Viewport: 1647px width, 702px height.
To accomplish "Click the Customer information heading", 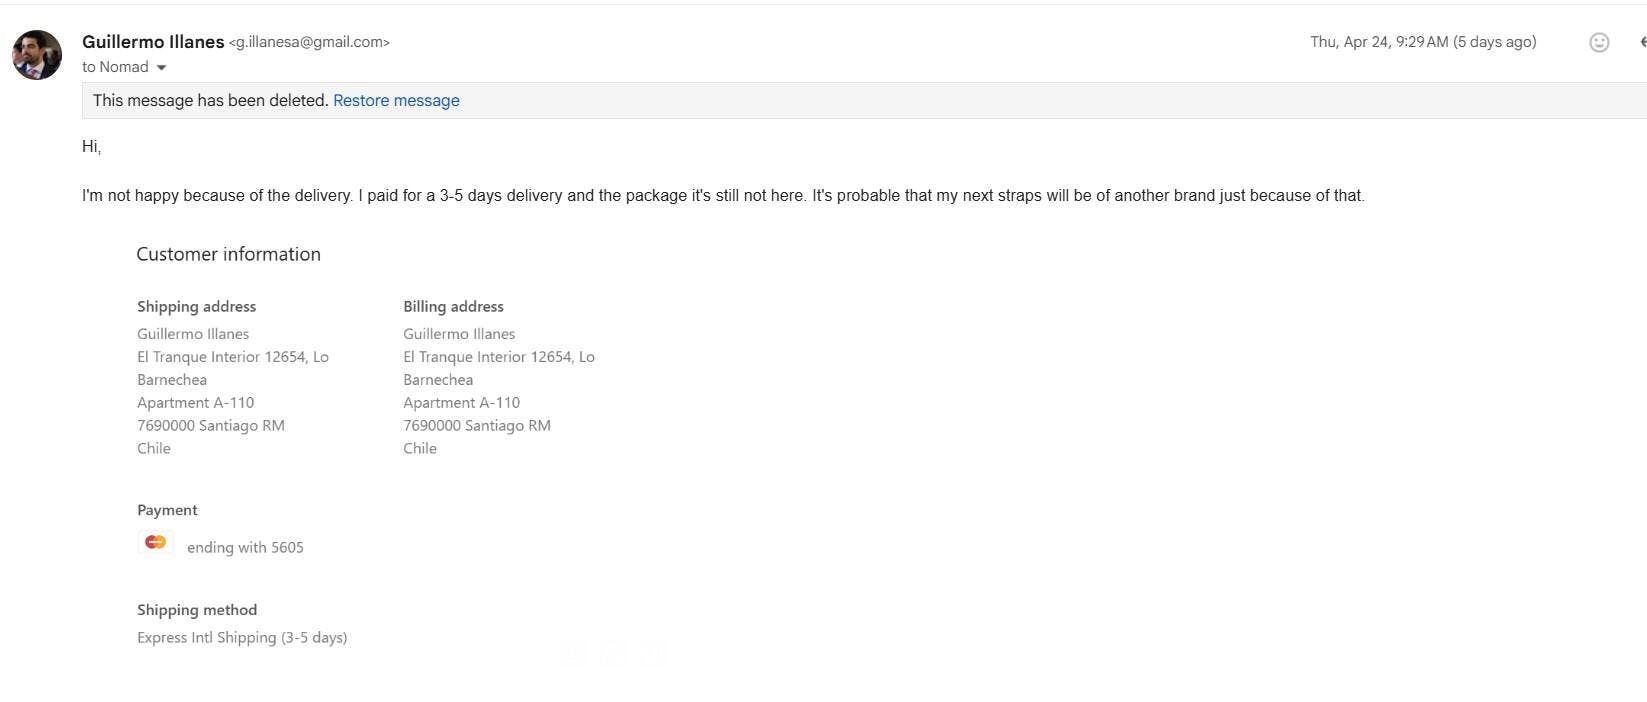I will (228, 254).
